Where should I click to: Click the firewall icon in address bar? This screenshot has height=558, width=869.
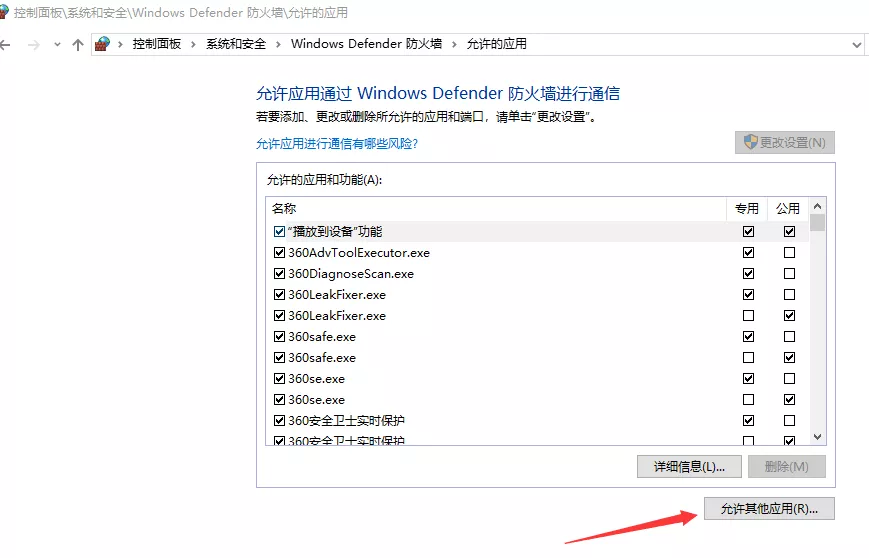(102, 44)
